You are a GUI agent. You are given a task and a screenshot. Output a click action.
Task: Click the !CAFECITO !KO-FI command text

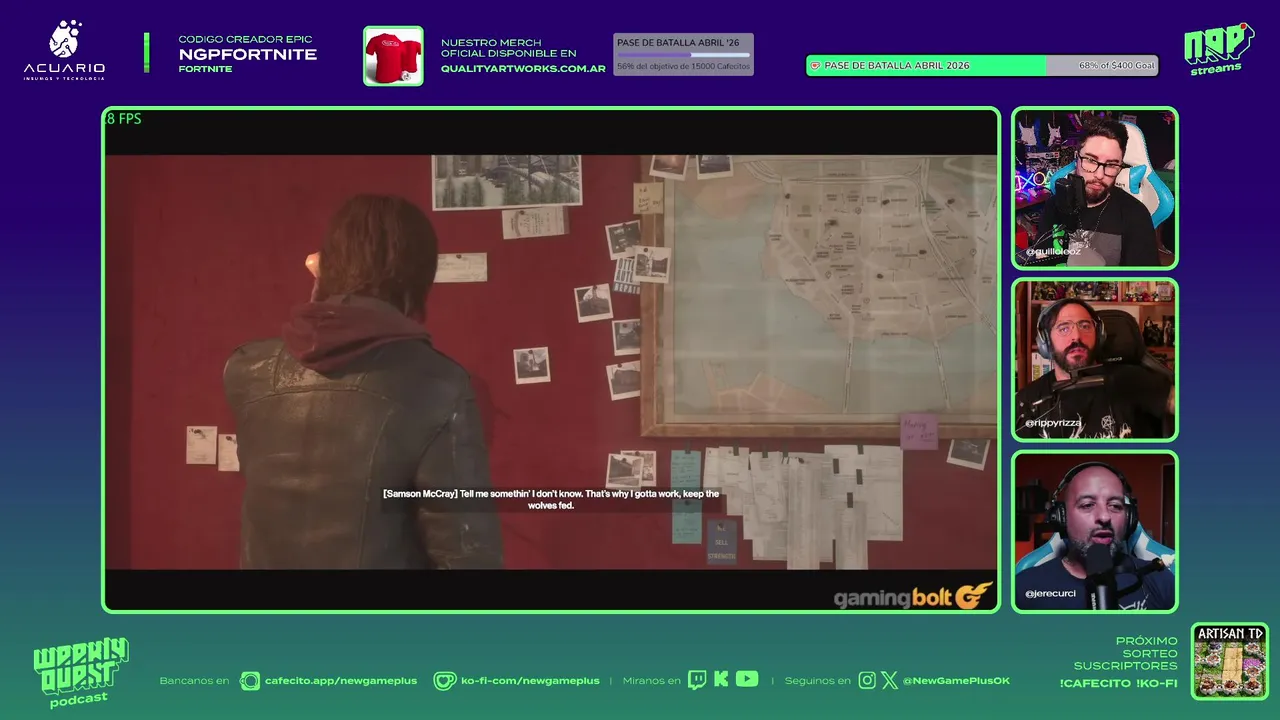pos(1118,684)
